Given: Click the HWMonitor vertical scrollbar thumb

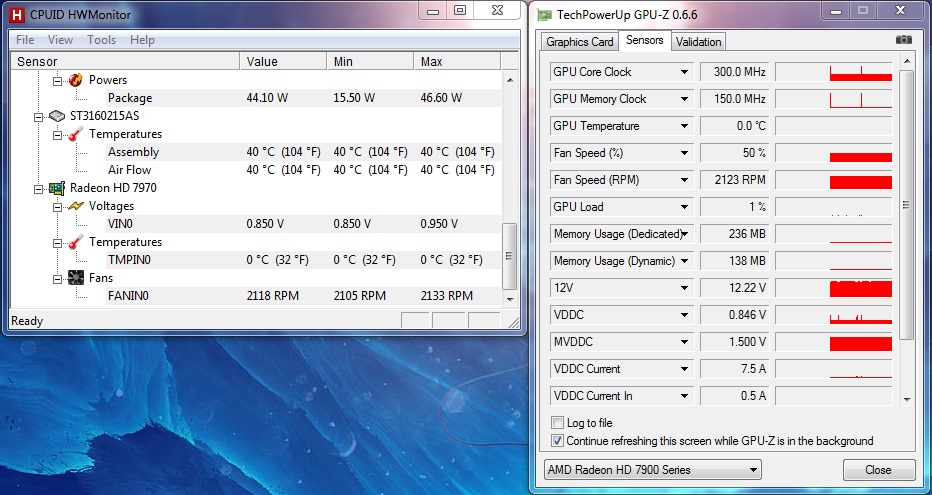Looking at the screenshot, I should 509,256.
